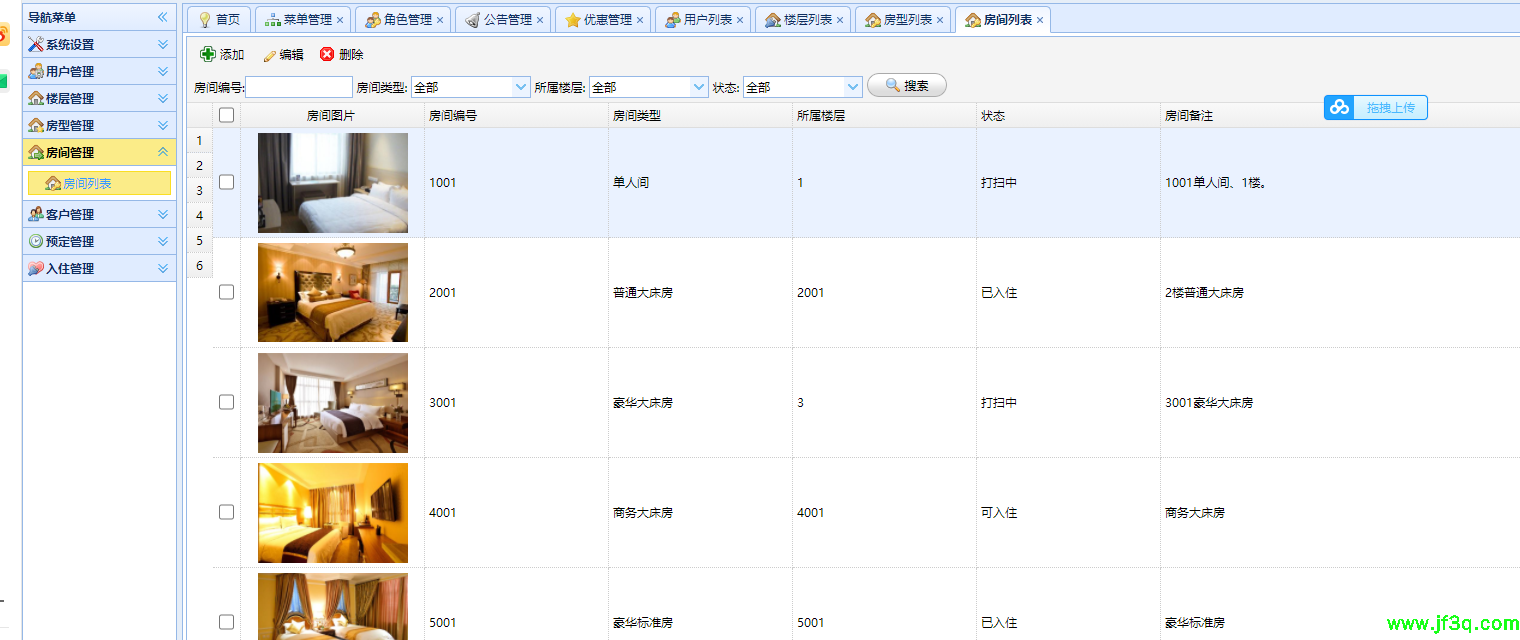
Task: Click the 搜索 search button
Action: click(906, 85)
